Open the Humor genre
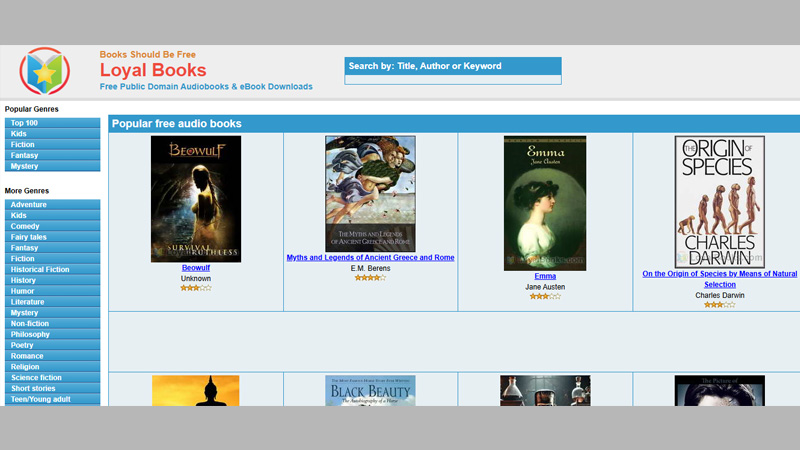 pyautogui.click(x=53, y=291)
